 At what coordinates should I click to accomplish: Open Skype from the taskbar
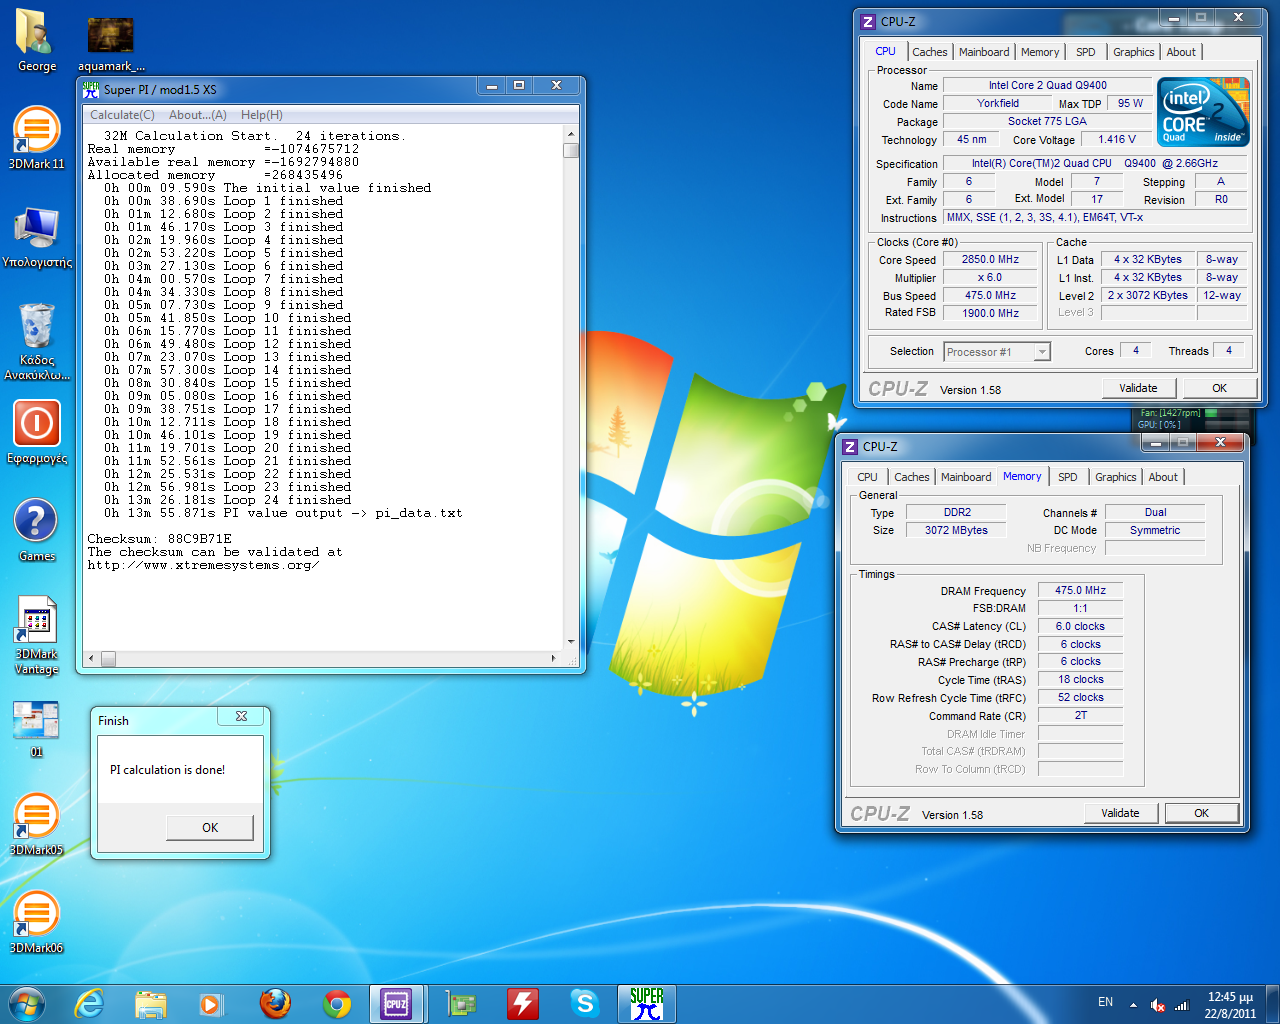pos(585,1003)
